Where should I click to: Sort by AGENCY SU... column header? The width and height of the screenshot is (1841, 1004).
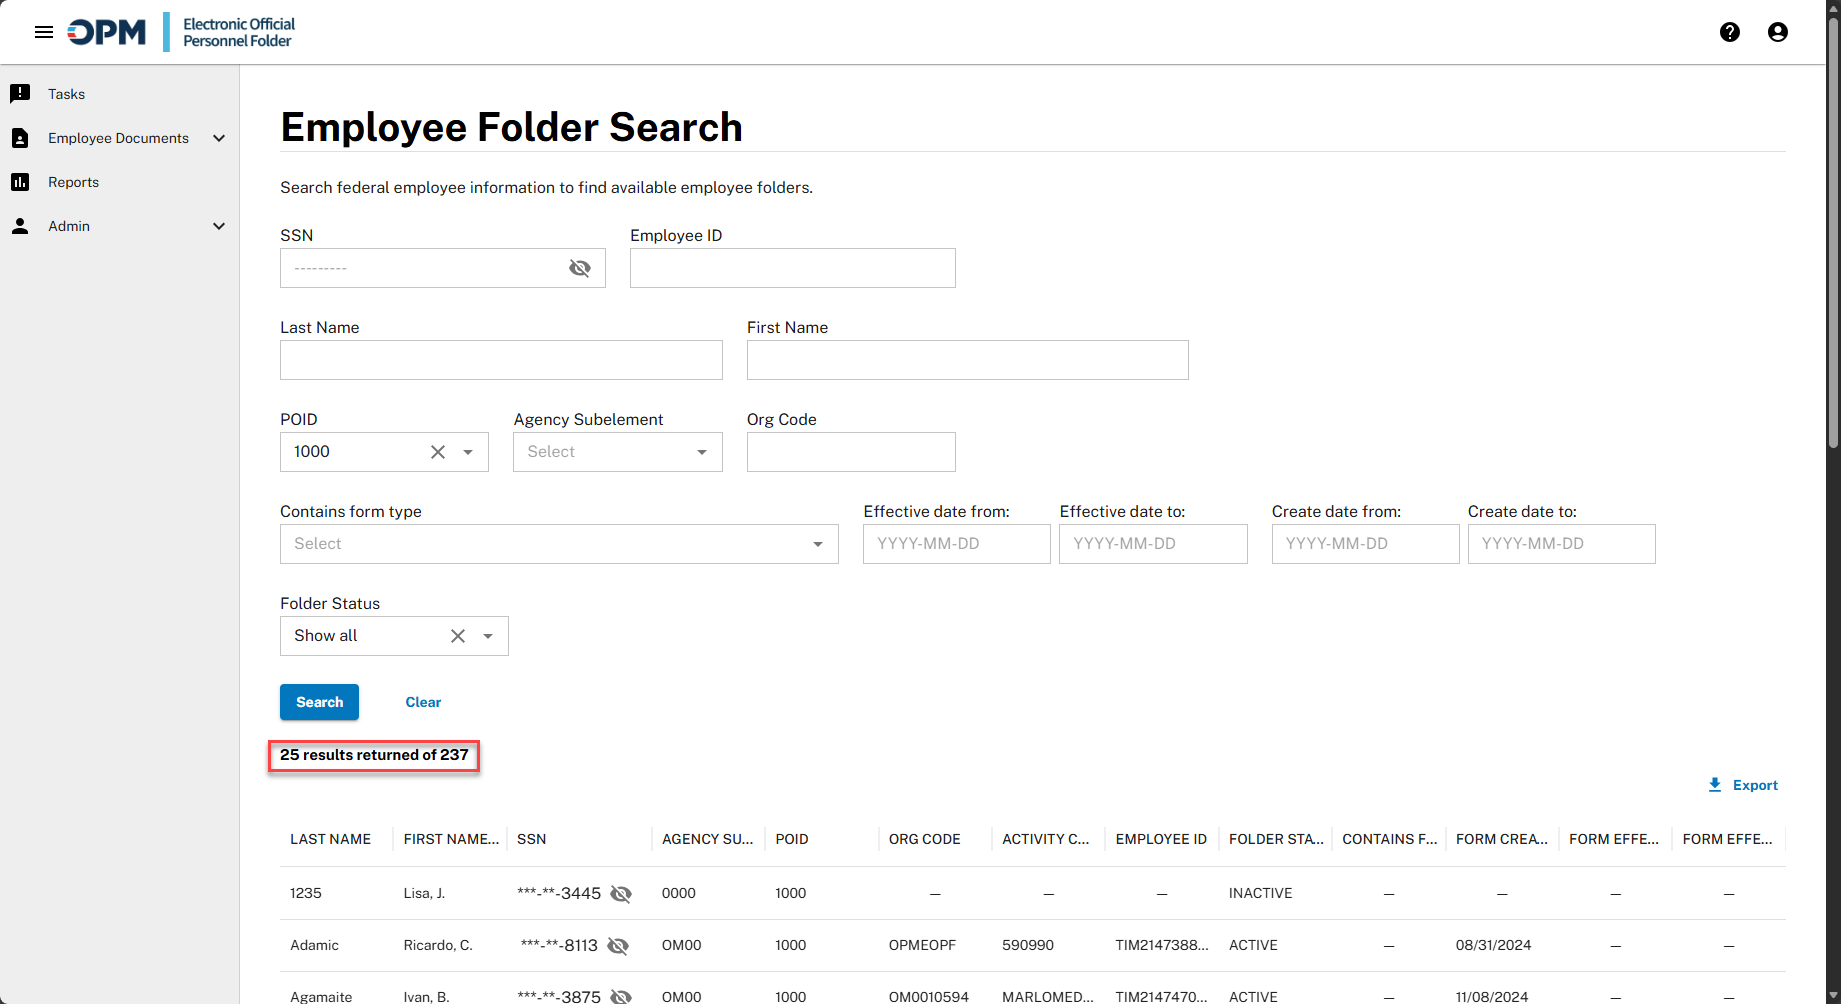[x=707, y=839]
